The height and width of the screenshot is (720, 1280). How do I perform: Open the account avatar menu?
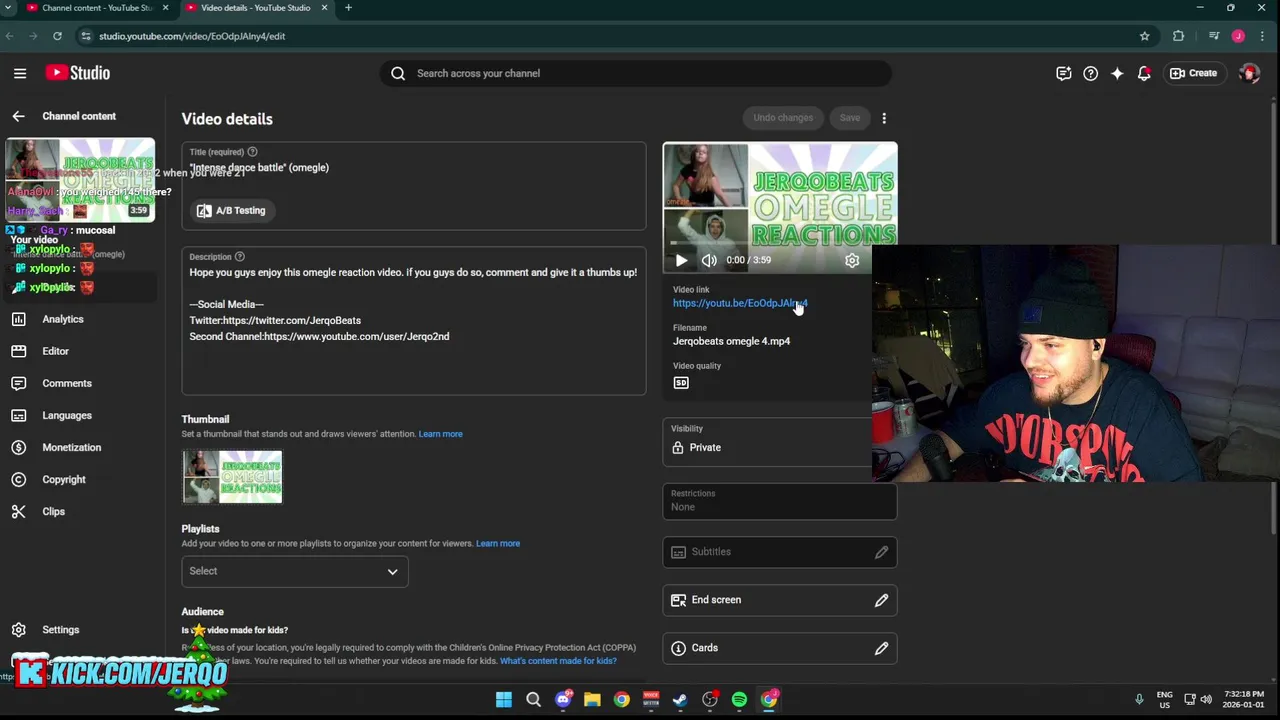(1249, 73)
